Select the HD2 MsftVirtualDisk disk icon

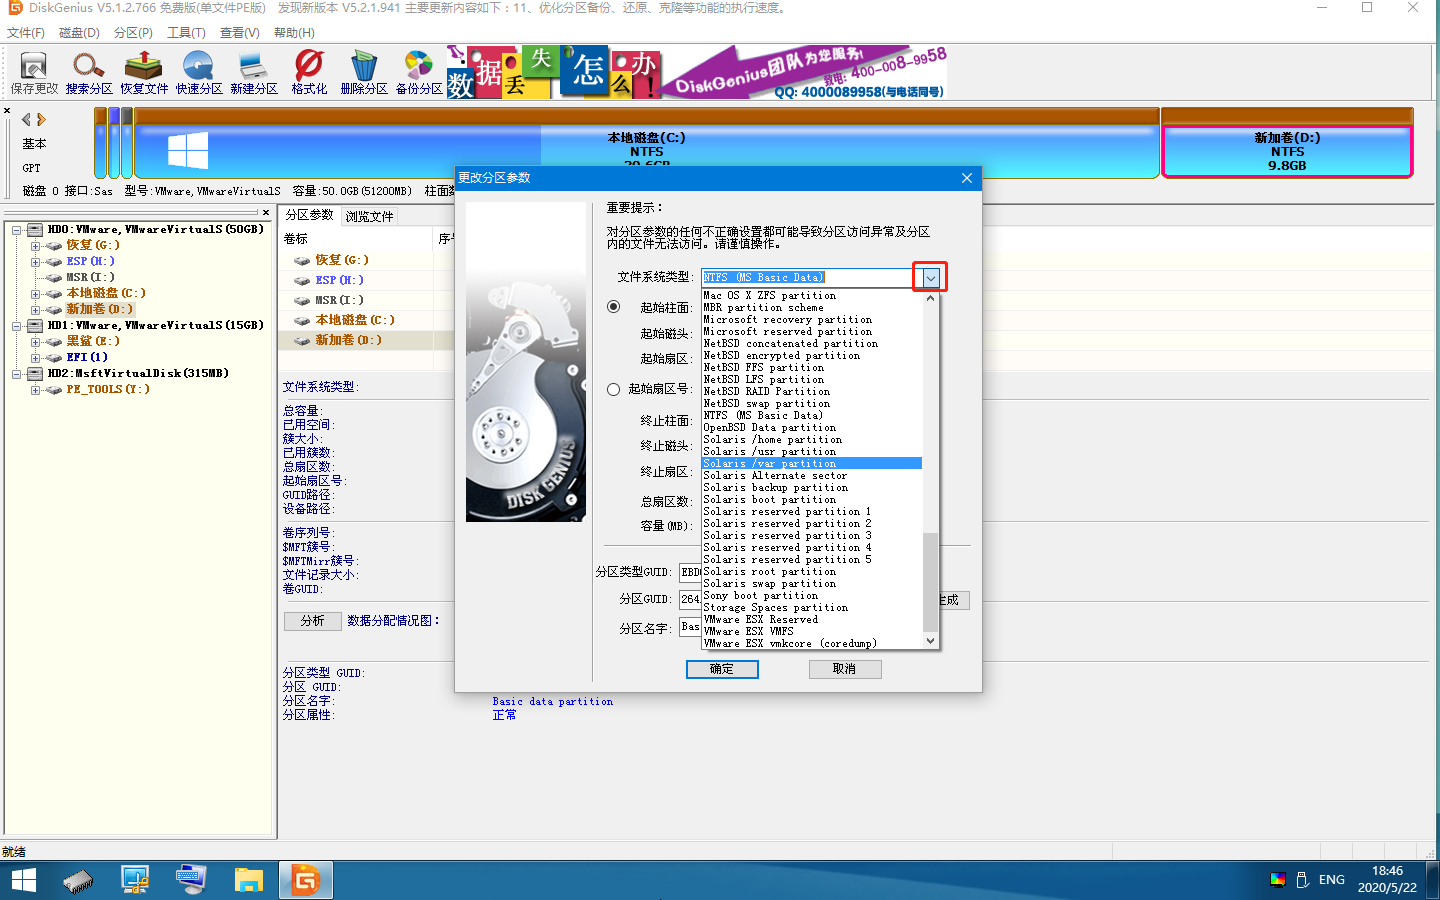tap(35, 373)
